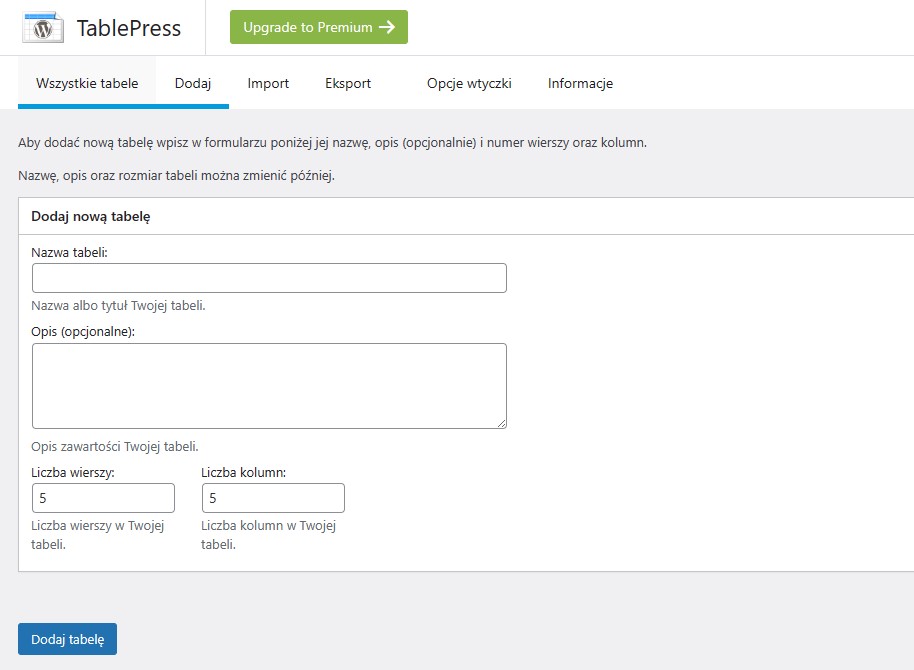Image resolution: width=914 pixels, height=670 pixels.
Task: Click the "Opis (opcjonalne):" field label
Action: coord(83,332)
